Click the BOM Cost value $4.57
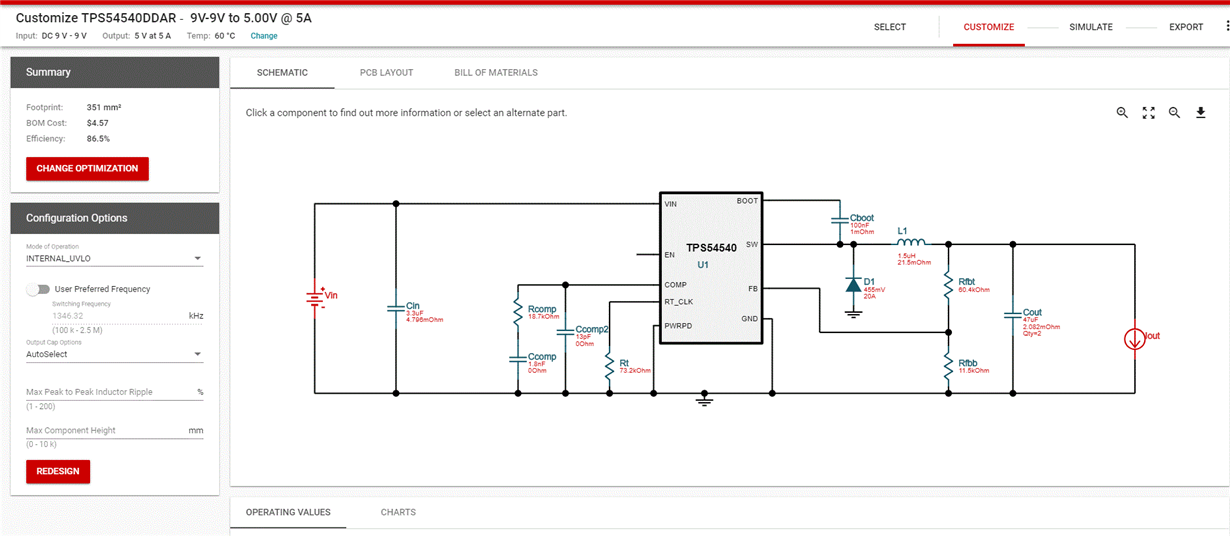The width and height of the screenshot is (1230, 536). (98, 123)
